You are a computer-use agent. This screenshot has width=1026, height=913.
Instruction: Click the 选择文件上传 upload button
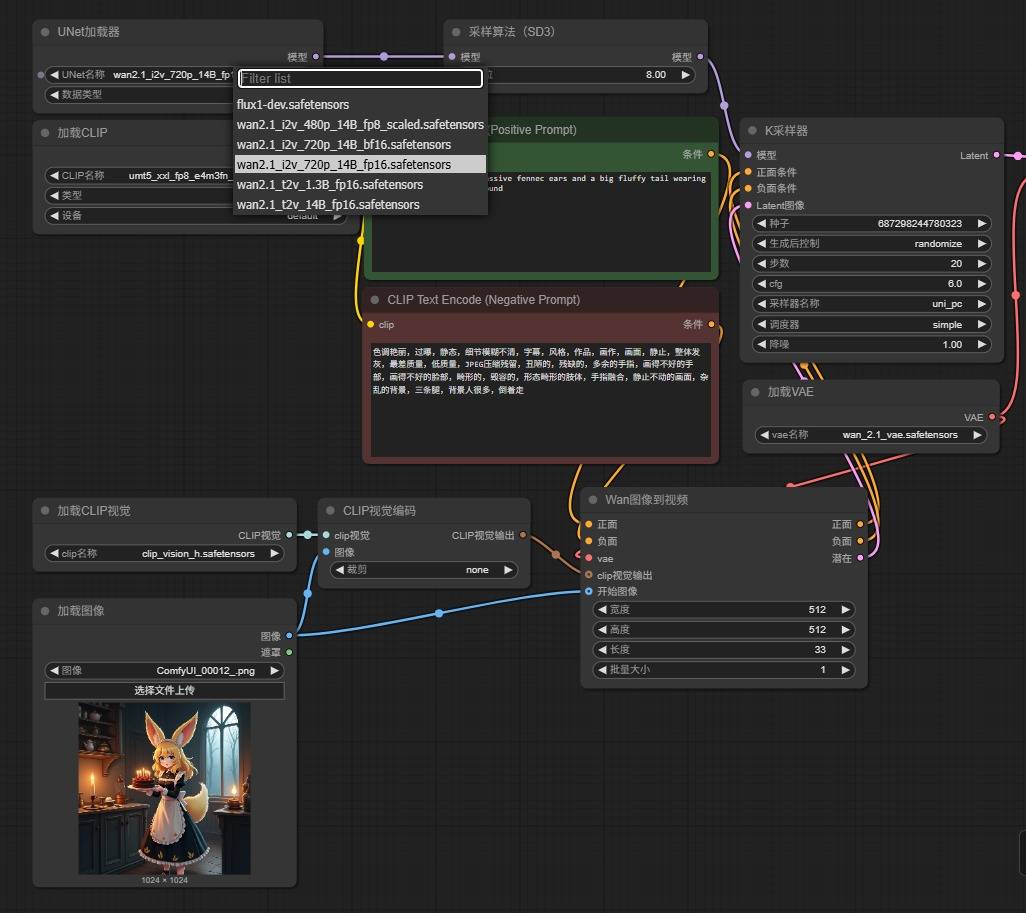pyautogui.click(x=164, y=691)
